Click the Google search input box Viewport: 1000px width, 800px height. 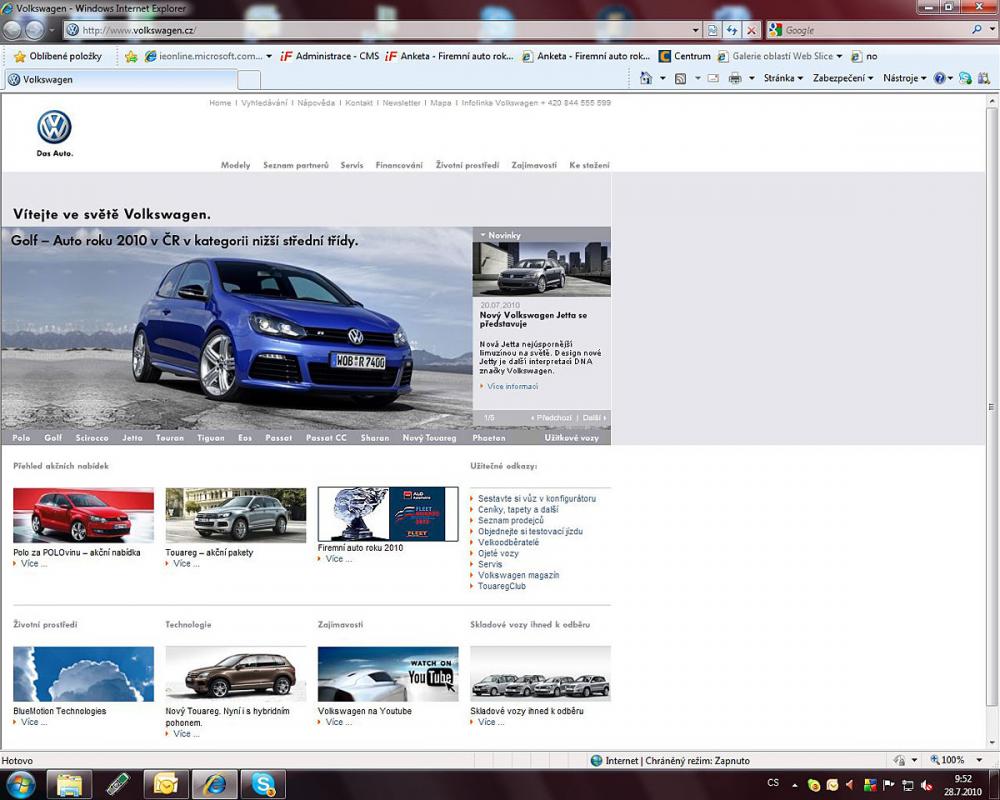coord(876,29)
